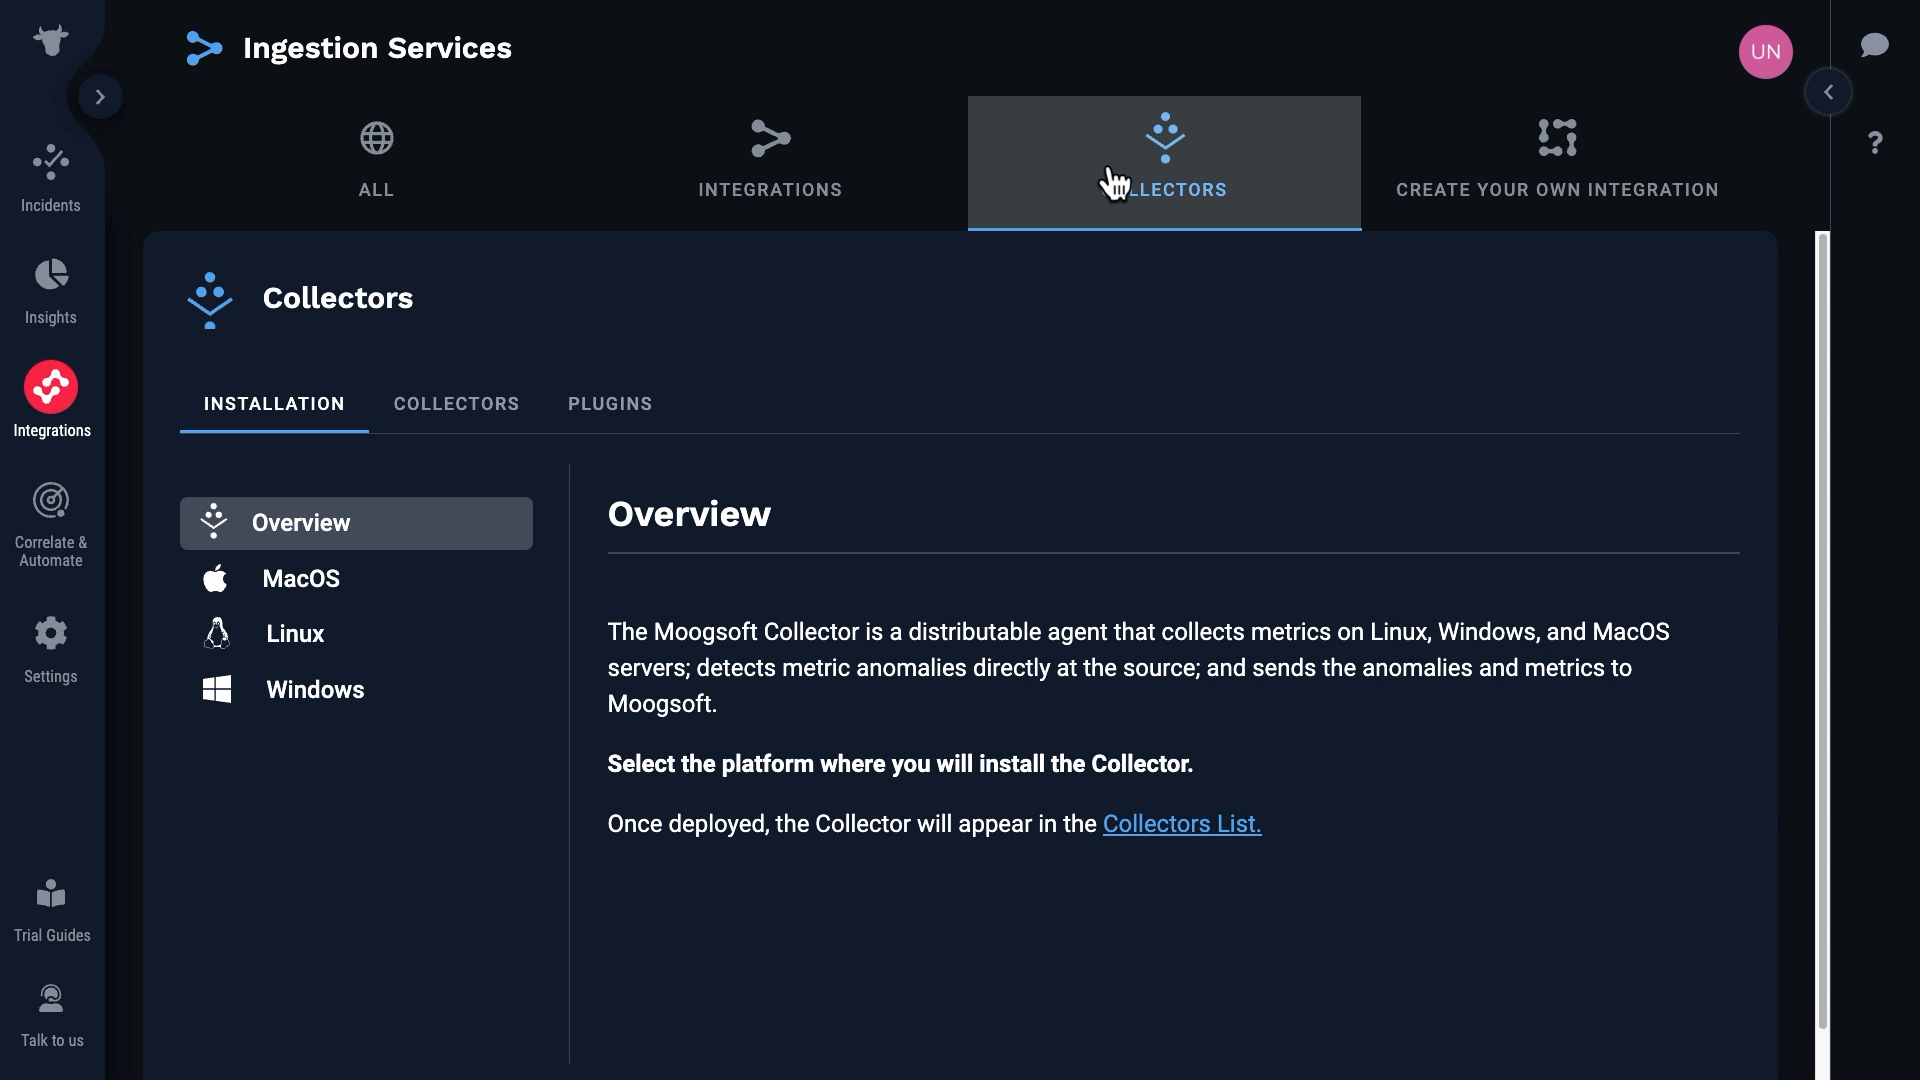Click Talk to us support icon
The image size is (1920, 1080).
[x=51, y=1000]
